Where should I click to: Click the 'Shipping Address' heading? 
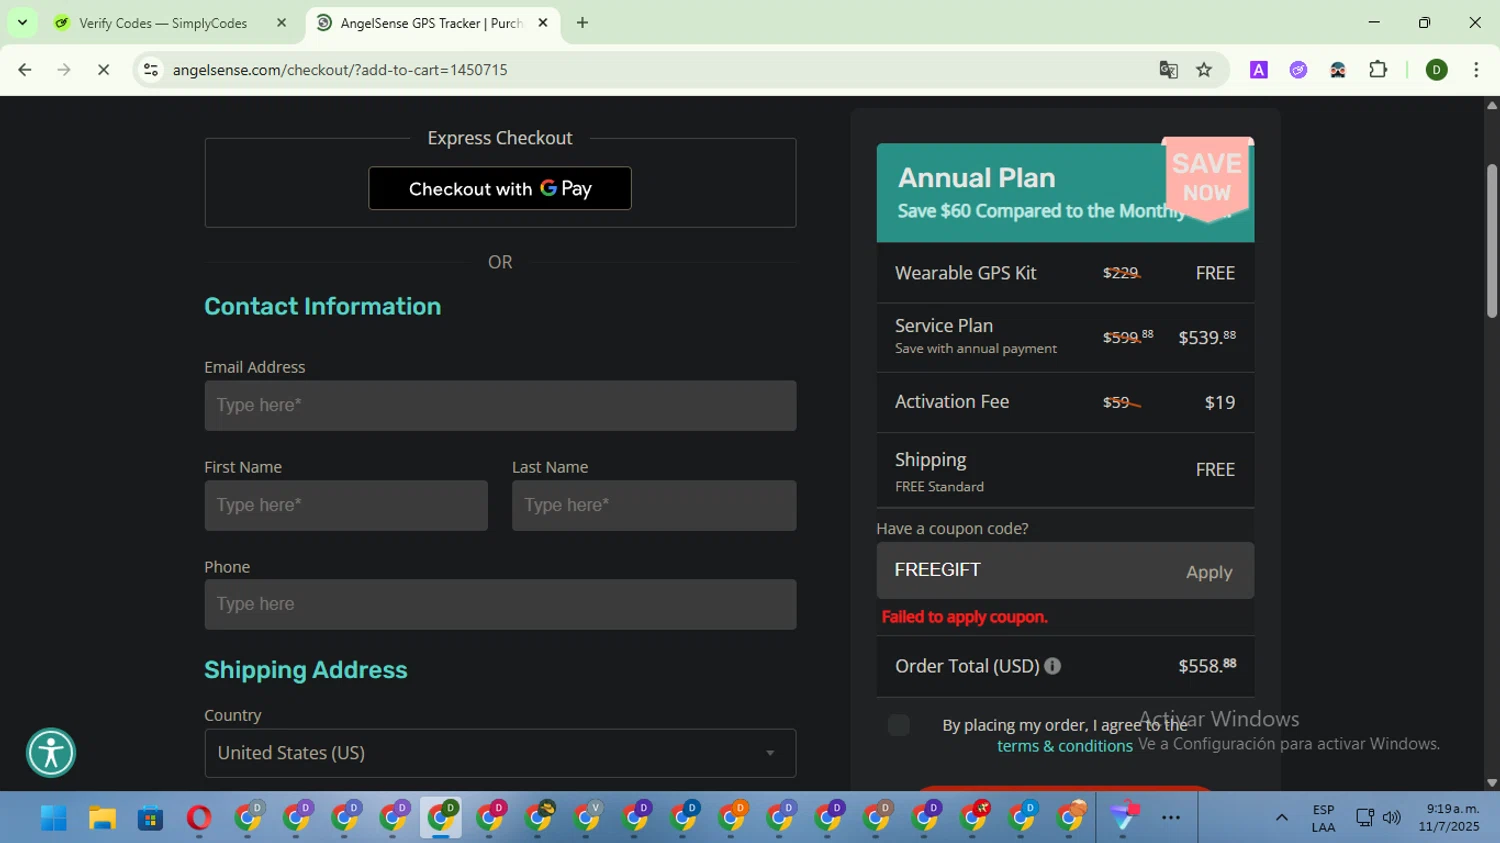click(x=305, y=671)
